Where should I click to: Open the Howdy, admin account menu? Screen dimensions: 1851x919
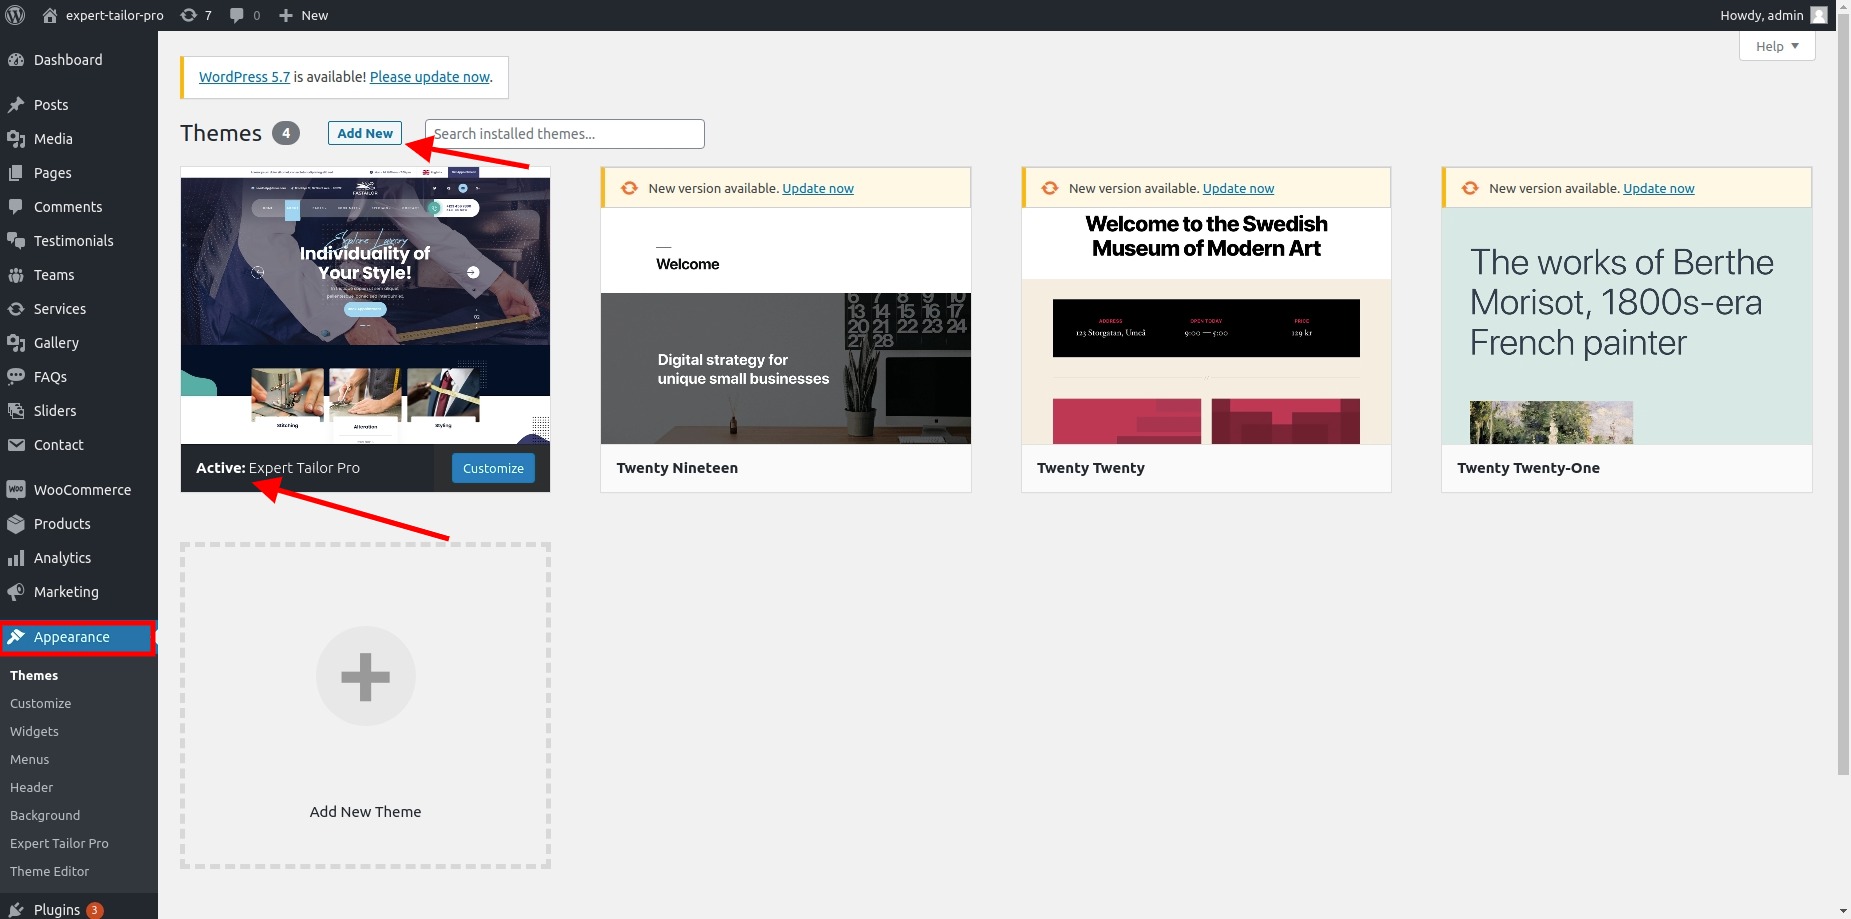pos(1773,15)
